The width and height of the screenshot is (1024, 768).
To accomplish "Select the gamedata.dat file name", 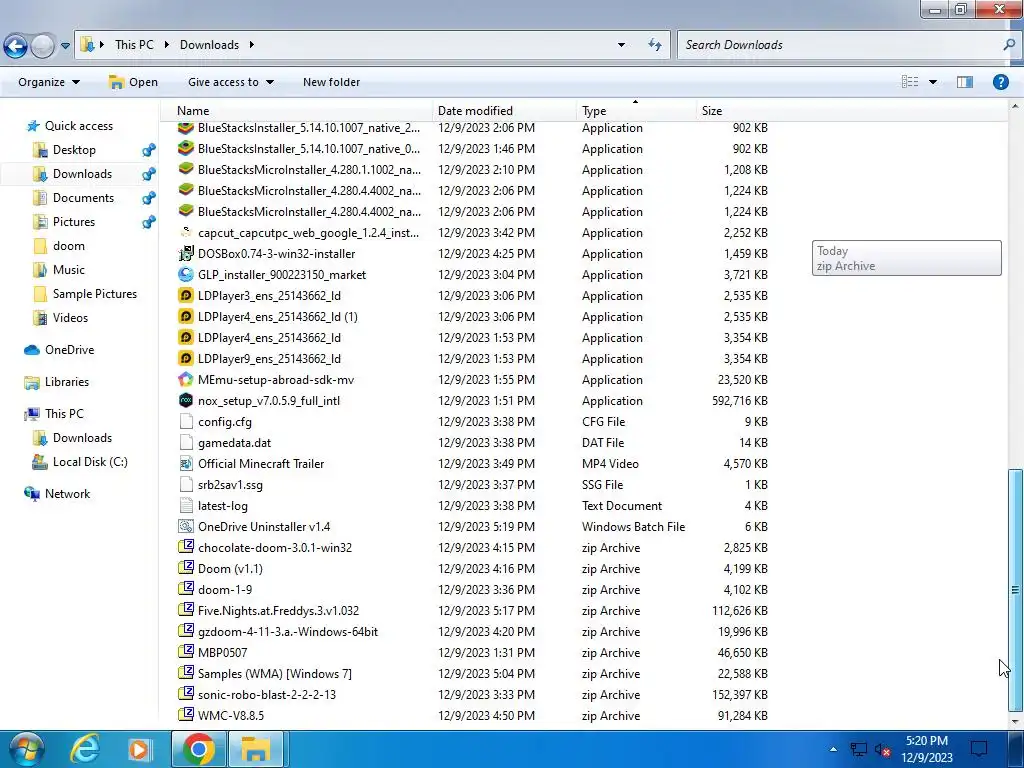I will pos(234,443).
